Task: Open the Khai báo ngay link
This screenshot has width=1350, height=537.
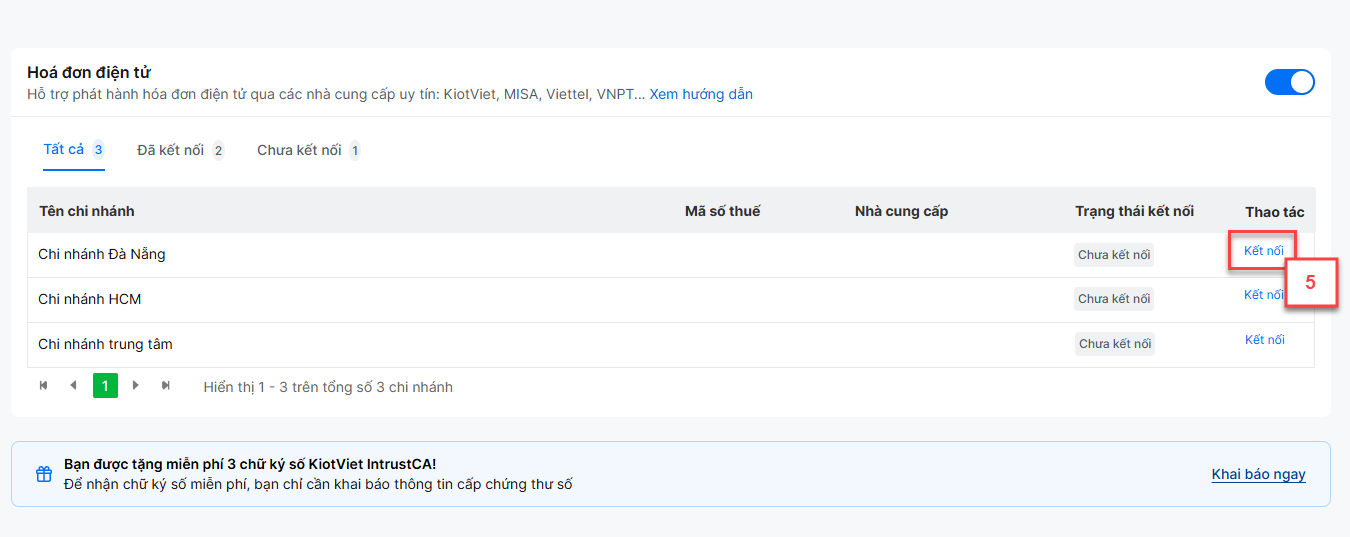Action: [1258, 474]
